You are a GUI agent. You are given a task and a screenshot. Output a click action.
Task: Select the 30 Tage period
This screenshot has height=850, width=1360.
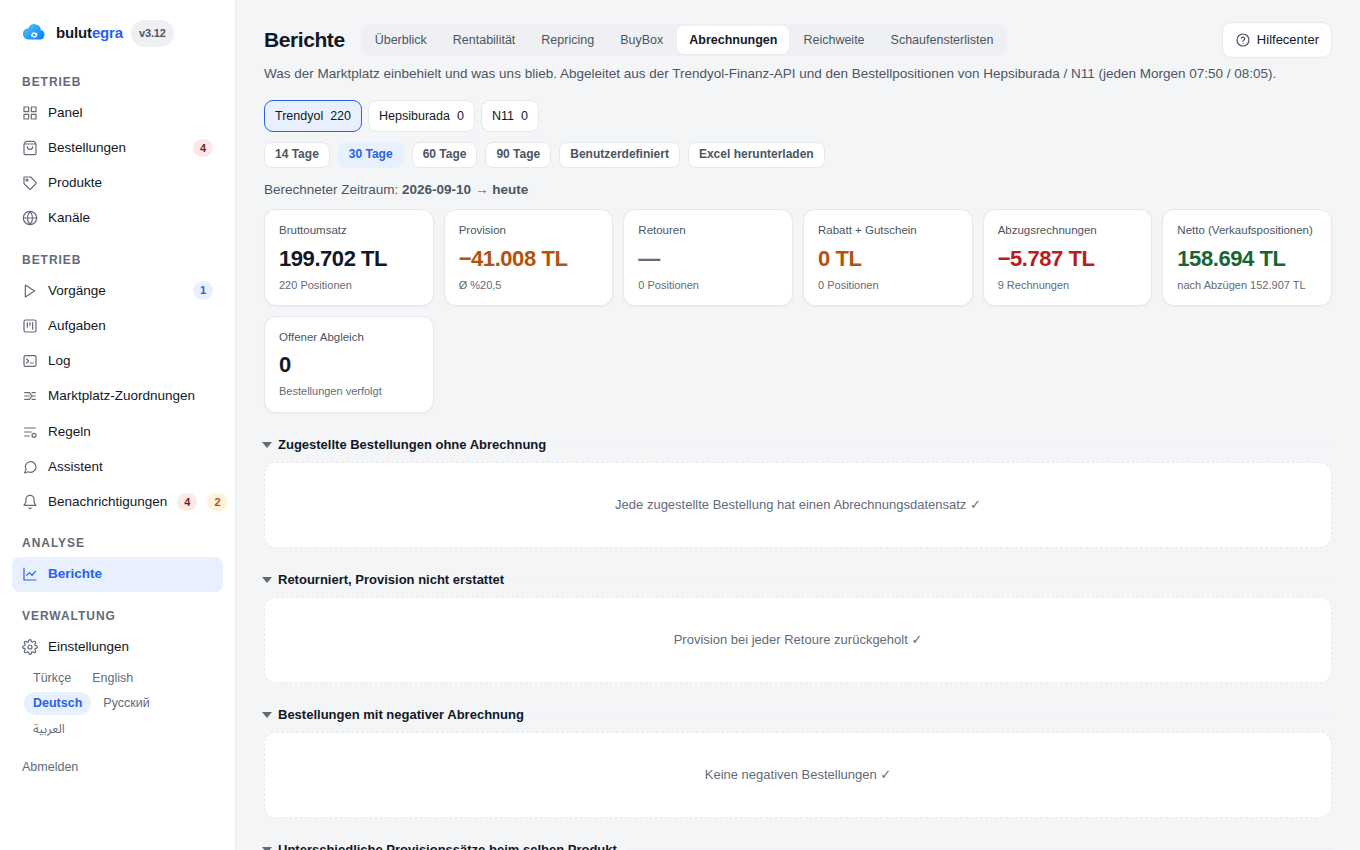[371, 154]
